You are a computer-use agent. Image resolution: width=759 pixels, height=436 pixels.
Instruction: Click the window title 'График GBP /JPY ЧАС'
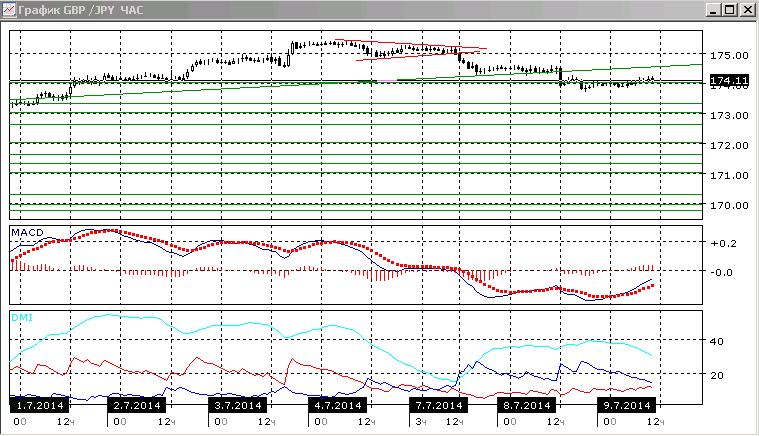(80, 10)
